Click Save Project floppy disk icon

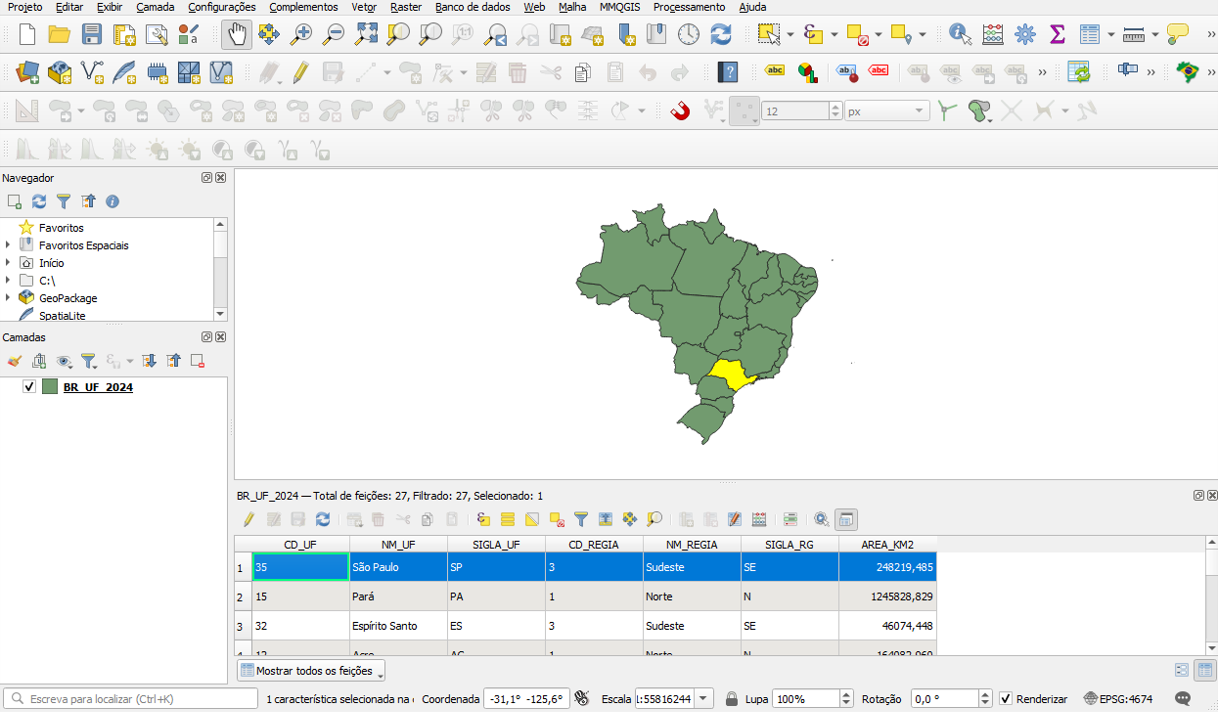pyautogui.click(x=92, y=35)
